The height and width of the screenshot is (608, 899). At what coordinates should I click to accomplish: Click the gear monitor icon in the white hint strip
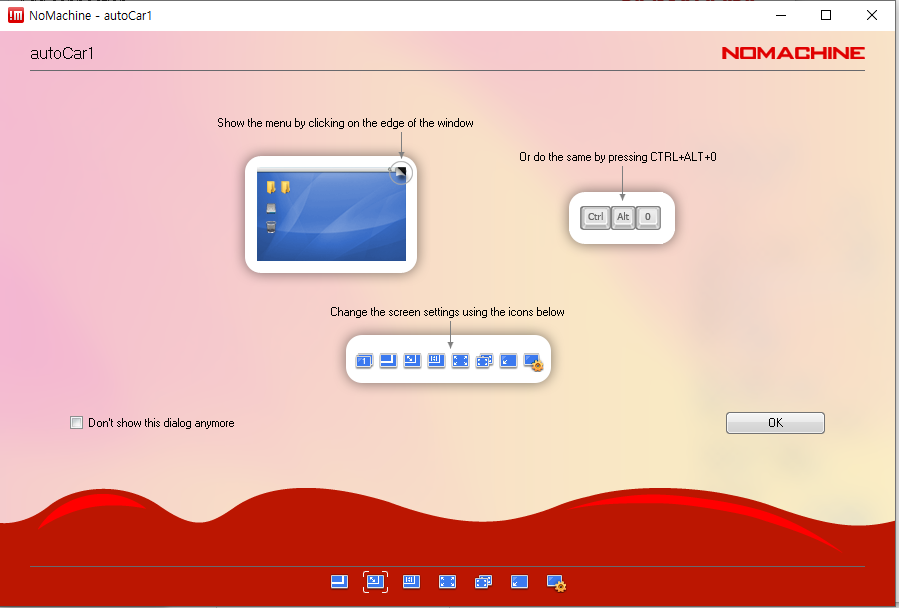(533, 361)
